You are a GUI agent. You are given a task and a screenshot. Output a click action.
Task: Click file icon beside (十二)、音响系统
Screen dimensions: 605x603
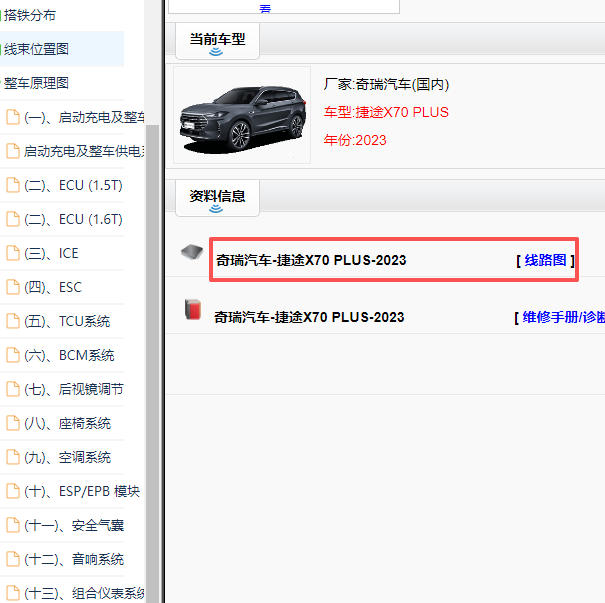[x=13, y=559]
